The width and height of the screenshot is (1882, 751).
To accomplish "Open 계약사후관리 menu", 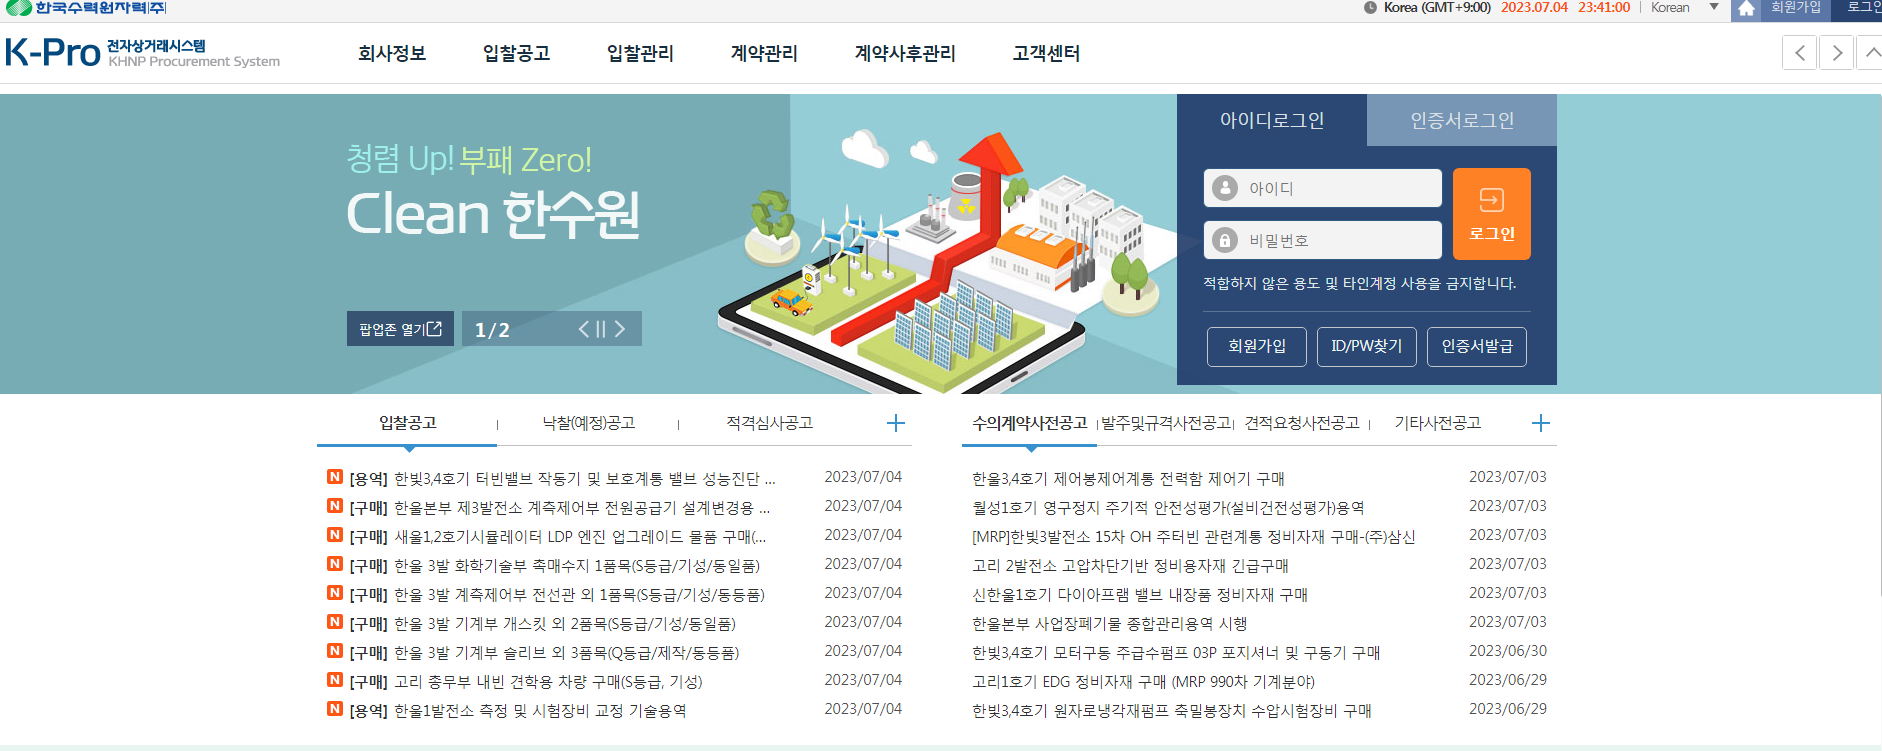I will [x=905, y=53].
